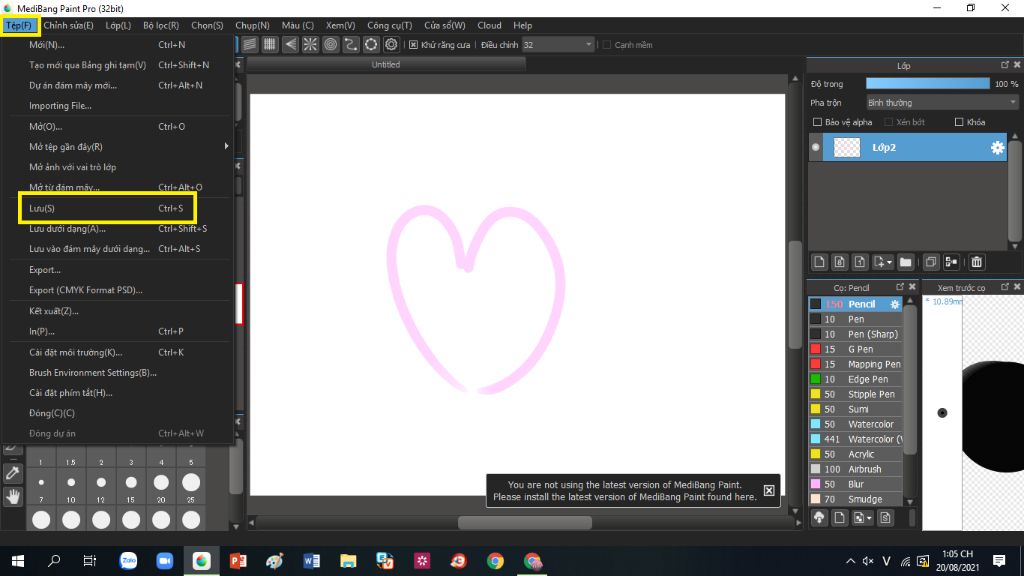1024x576 pixels.
Task: Select the hand move tool
Action: pos(12,497)
